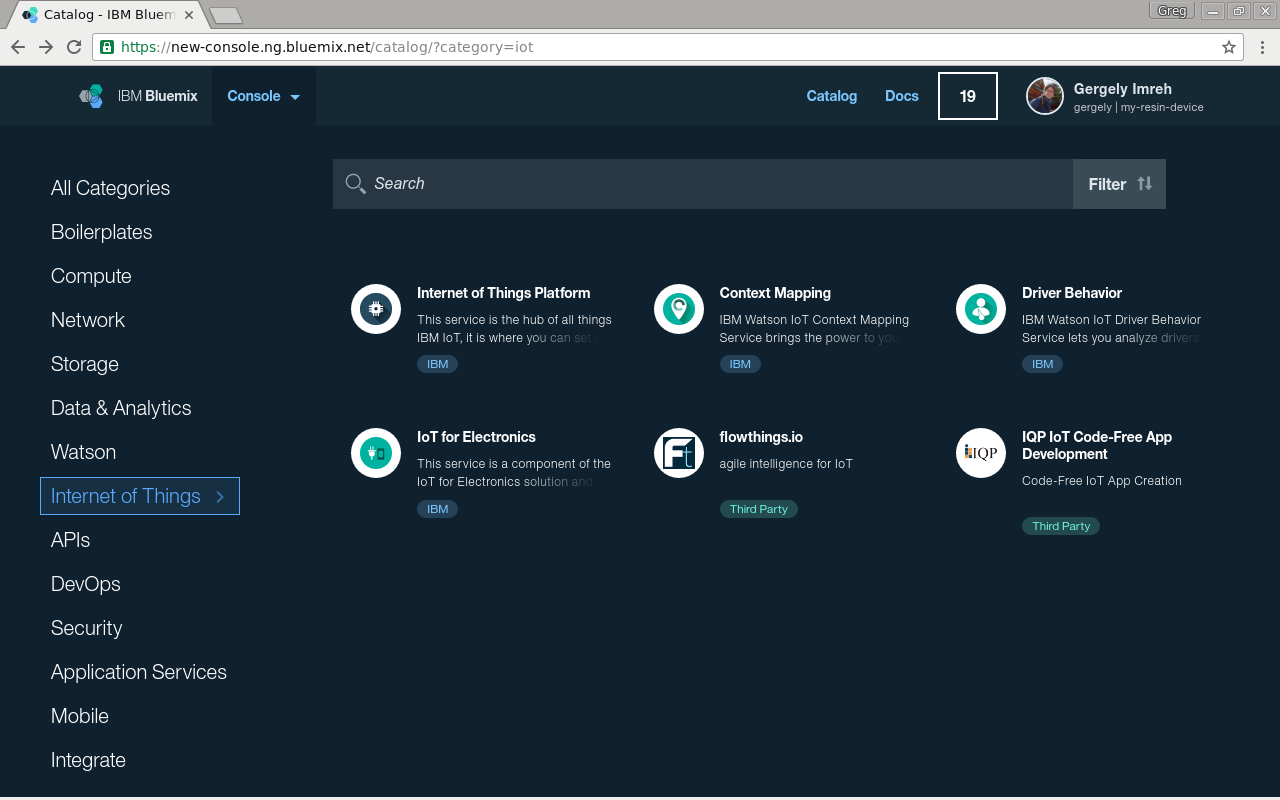Open the Driver Behavior service icon
The height and width of the screenshot is (800, 1280).
981,309
